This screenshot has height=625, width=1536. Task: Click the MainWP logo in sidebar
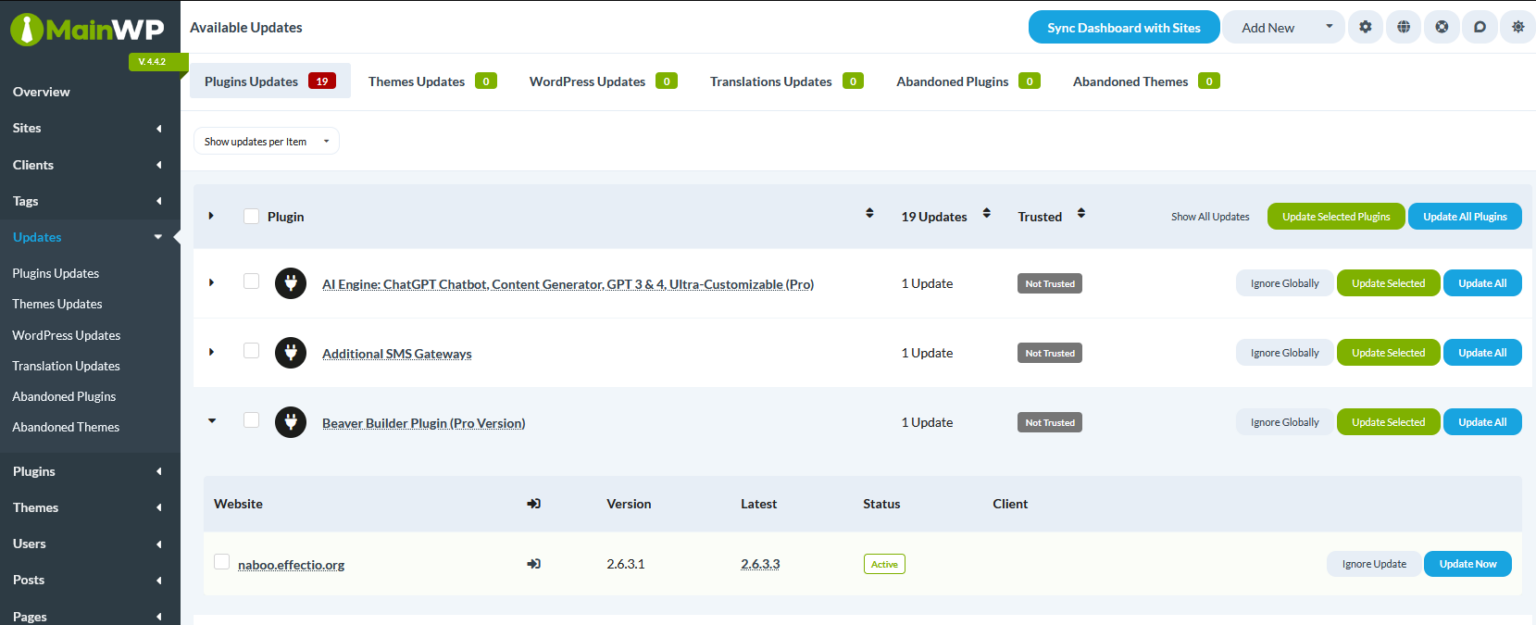pos(90,30)
